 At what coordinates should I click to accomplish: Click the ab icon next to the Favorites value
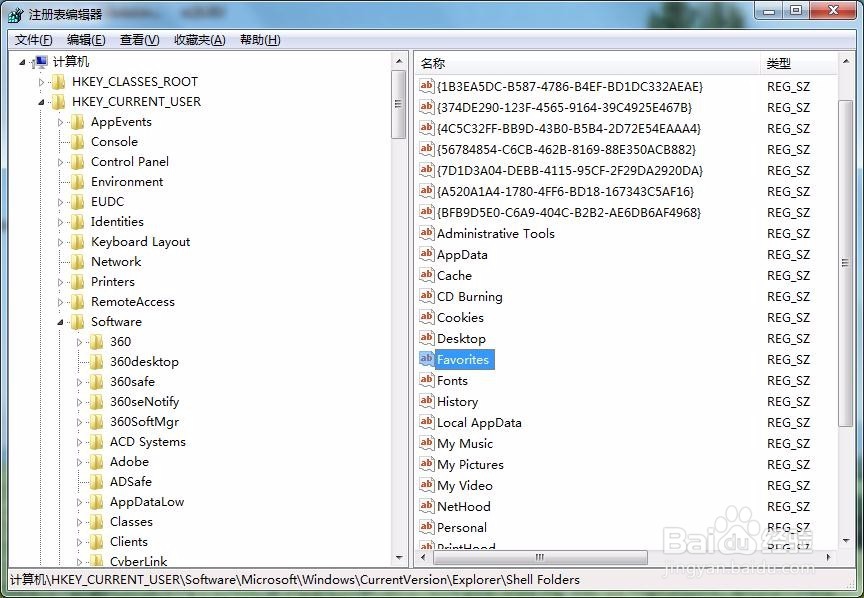tap(426, 359)
